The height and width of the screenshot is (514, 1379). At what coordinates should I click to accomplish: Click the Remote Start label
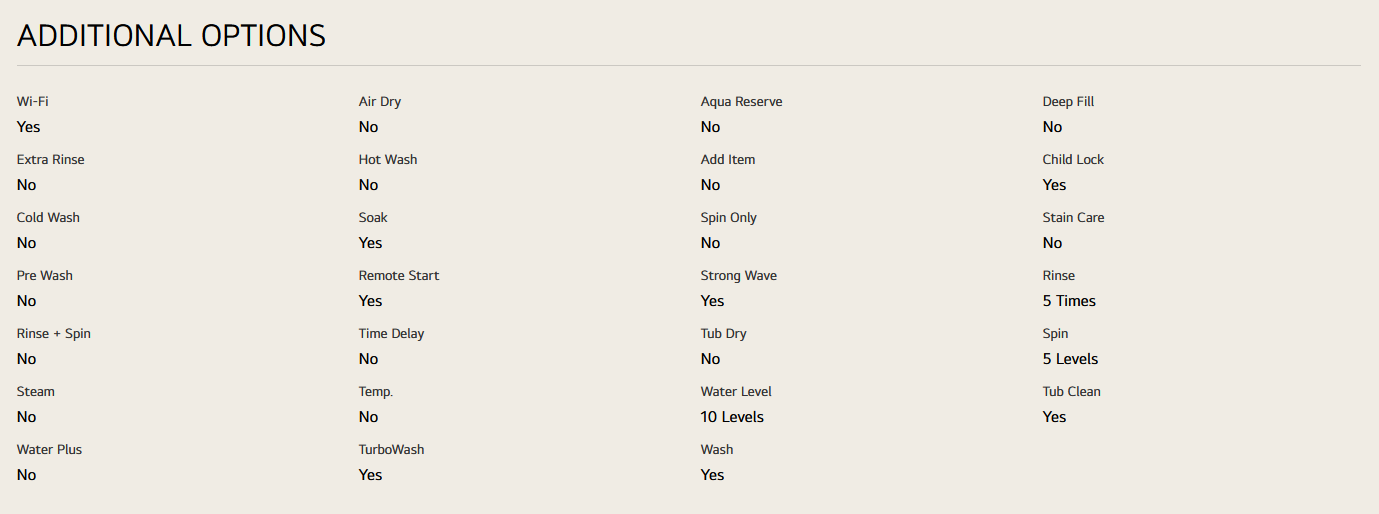click(x=399, y=276)
